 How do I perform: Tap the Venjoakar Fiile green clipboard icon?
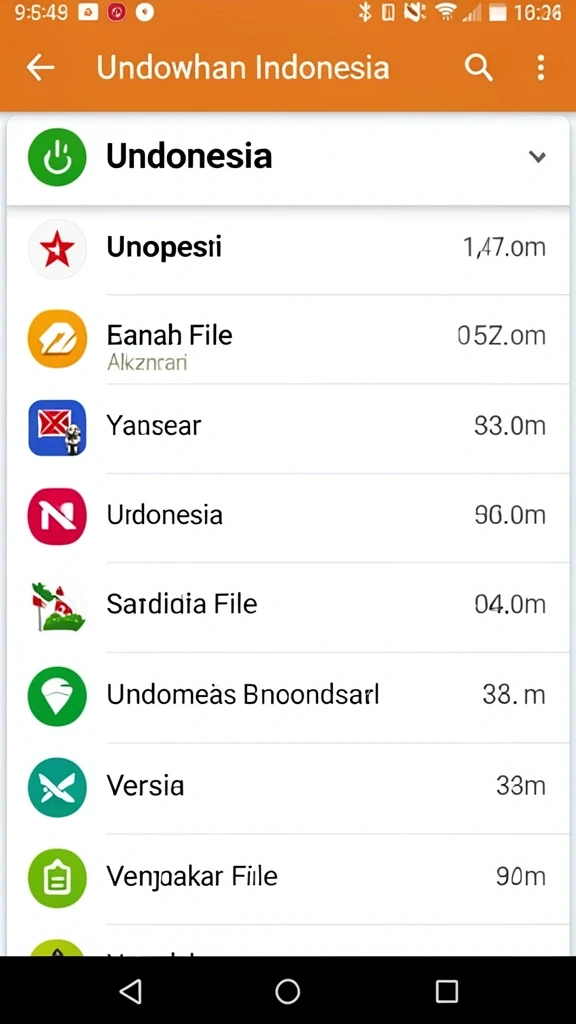coord(57,878)
